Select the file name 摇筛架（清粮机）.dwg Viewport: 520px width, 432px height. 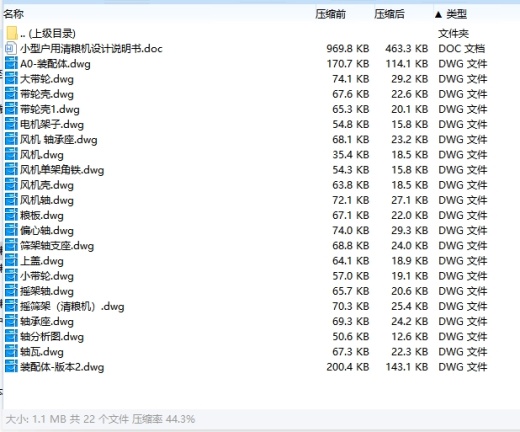tap(72, 306)
